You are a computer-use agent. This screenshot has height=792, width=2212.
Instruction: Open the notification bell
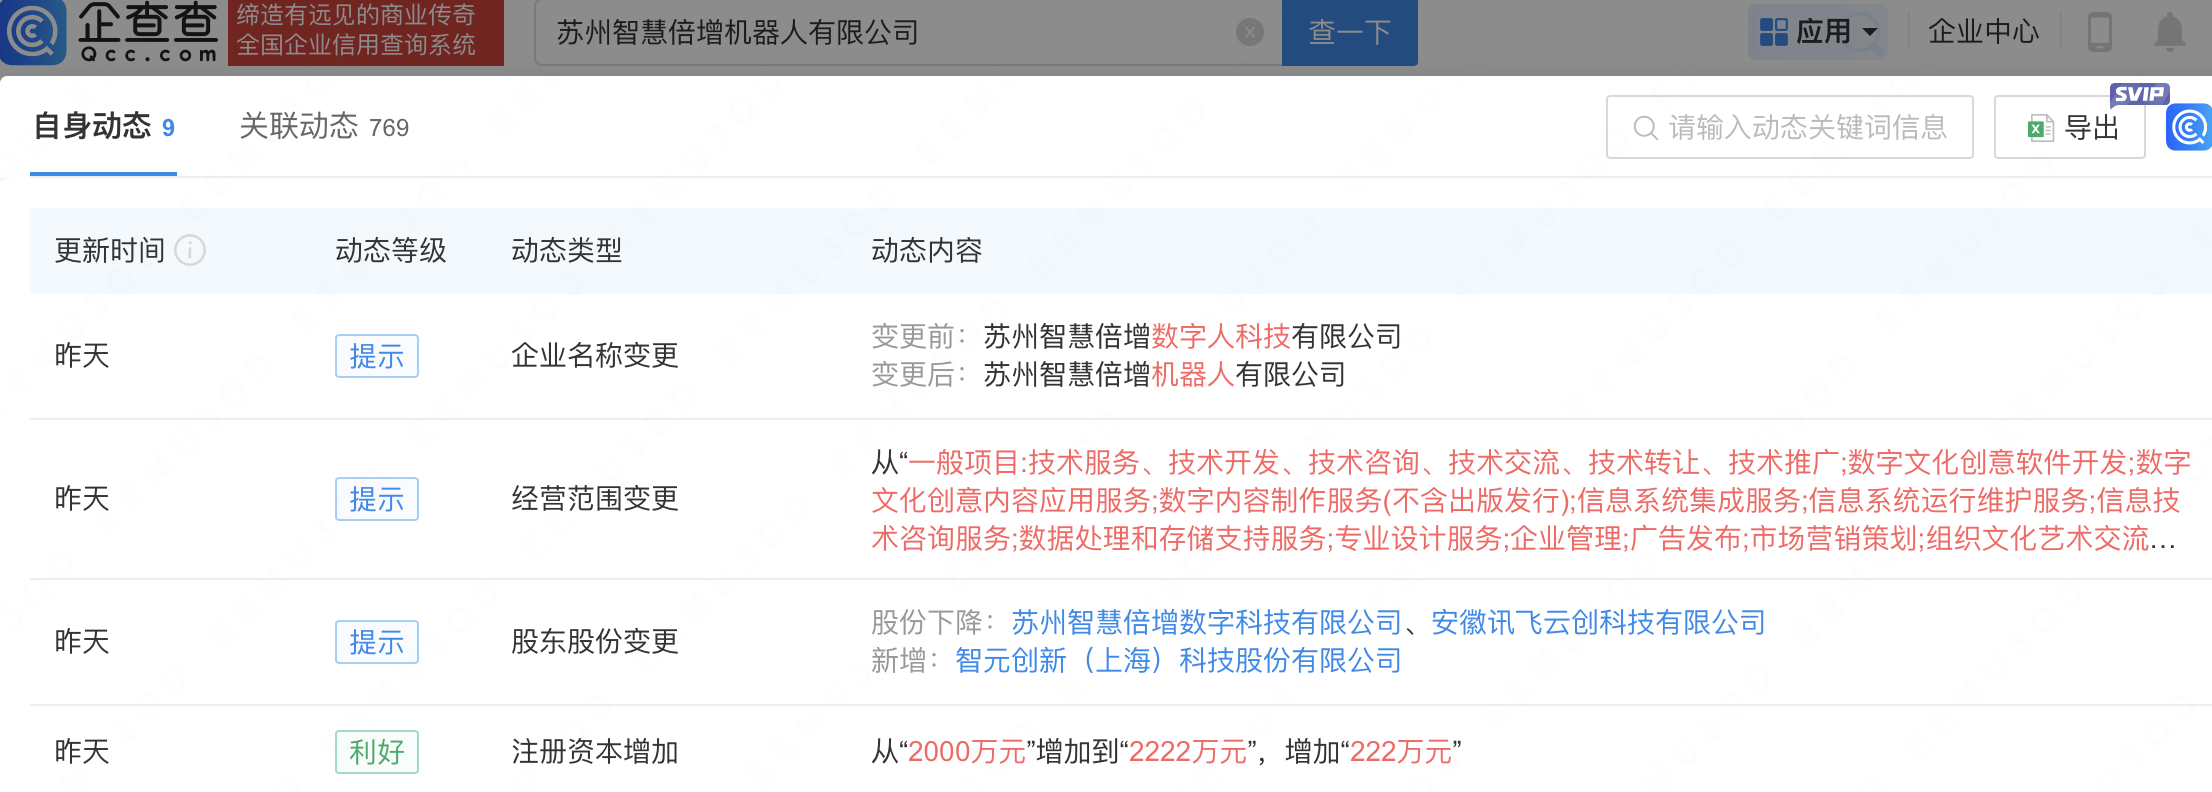click(2169, 32)
